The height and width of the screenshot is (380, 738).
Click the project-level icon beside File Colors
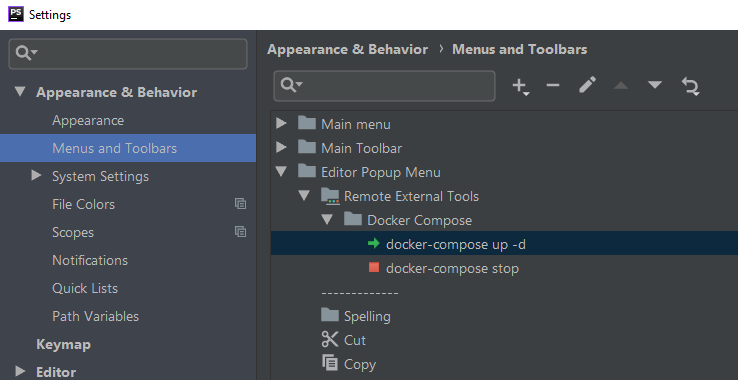pos(241,204)
